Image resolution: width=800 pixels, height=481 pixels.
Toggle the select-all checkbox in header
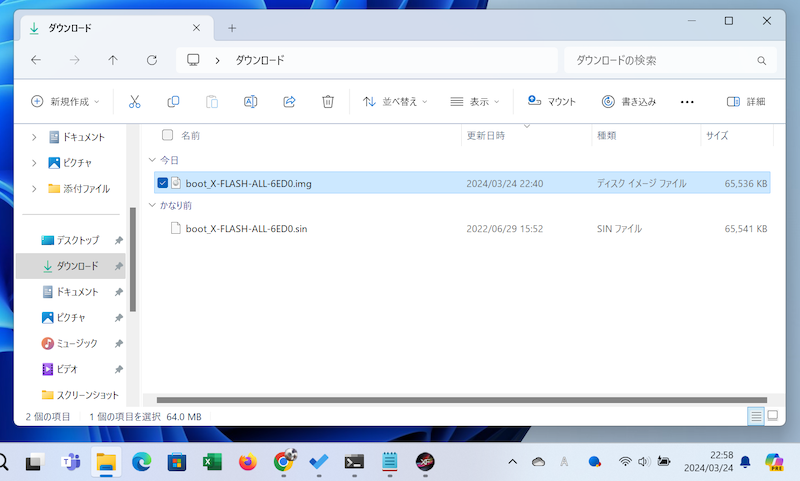click(167, 135)
